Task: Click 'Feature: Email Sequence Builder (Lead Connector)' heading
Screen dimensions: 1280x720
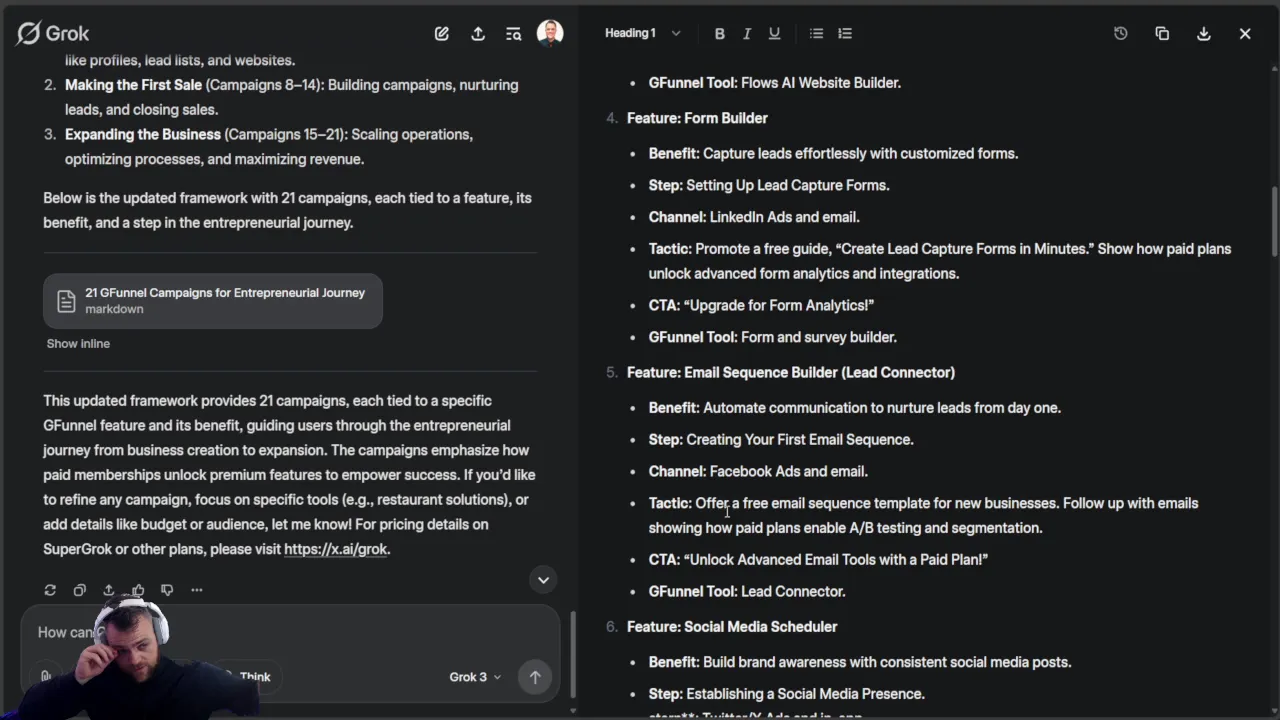Action: click(791, 372)
